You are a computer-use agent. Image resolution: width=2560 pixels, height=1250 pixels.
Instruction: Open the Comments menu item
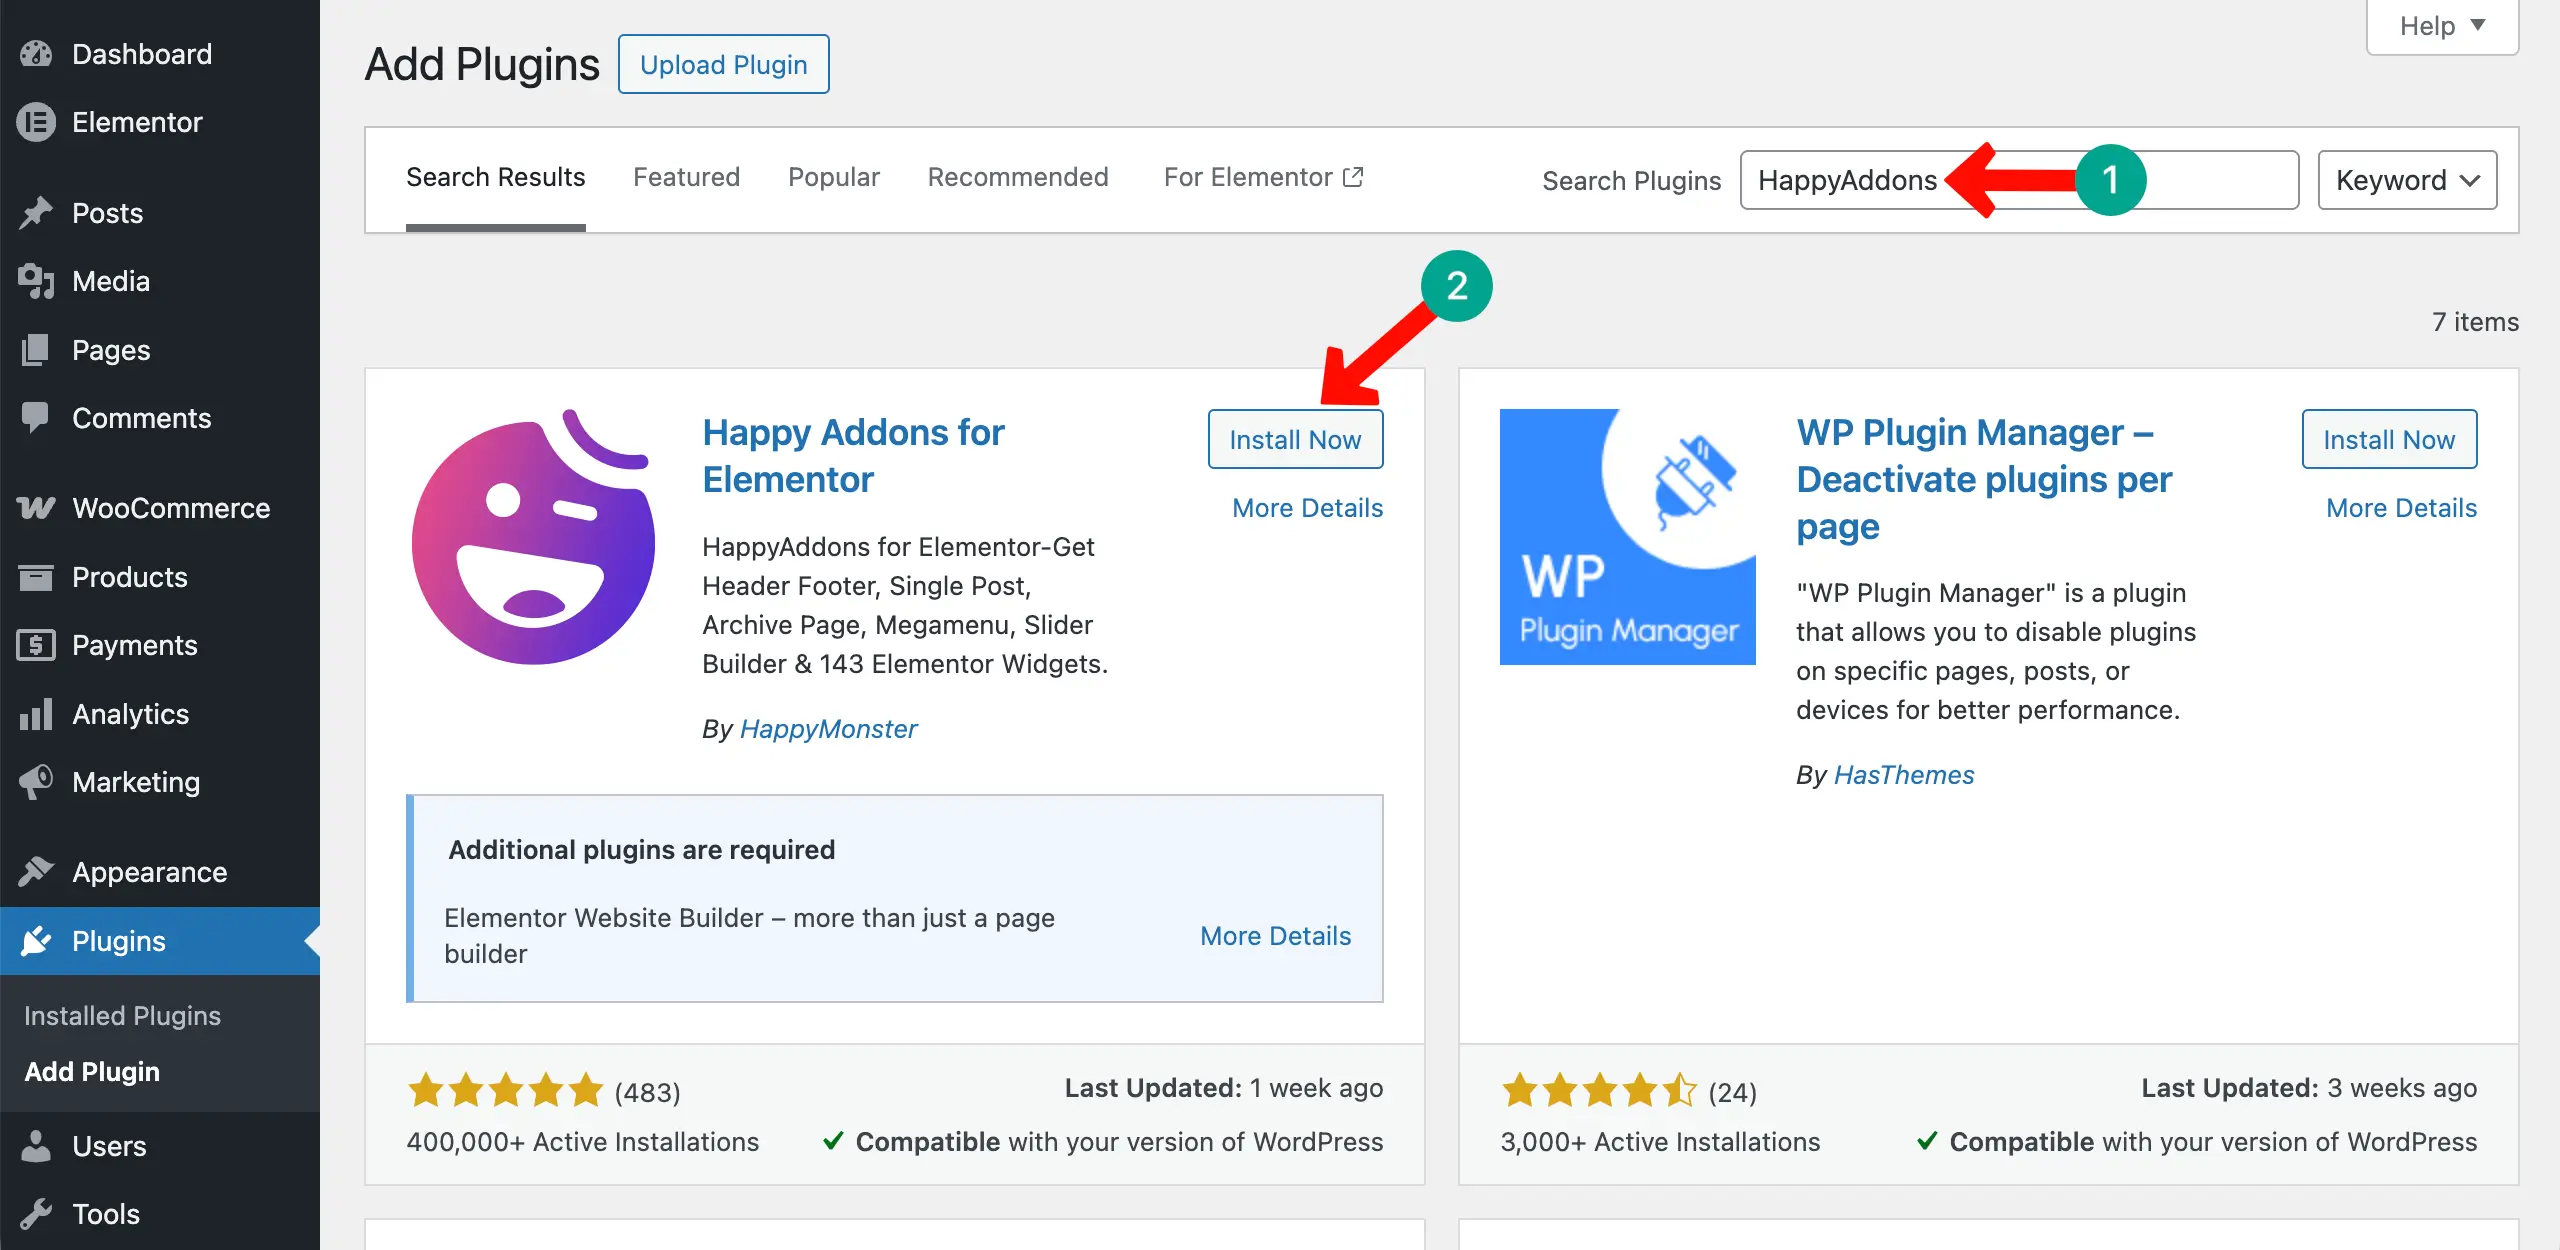[x=160, y=418]
